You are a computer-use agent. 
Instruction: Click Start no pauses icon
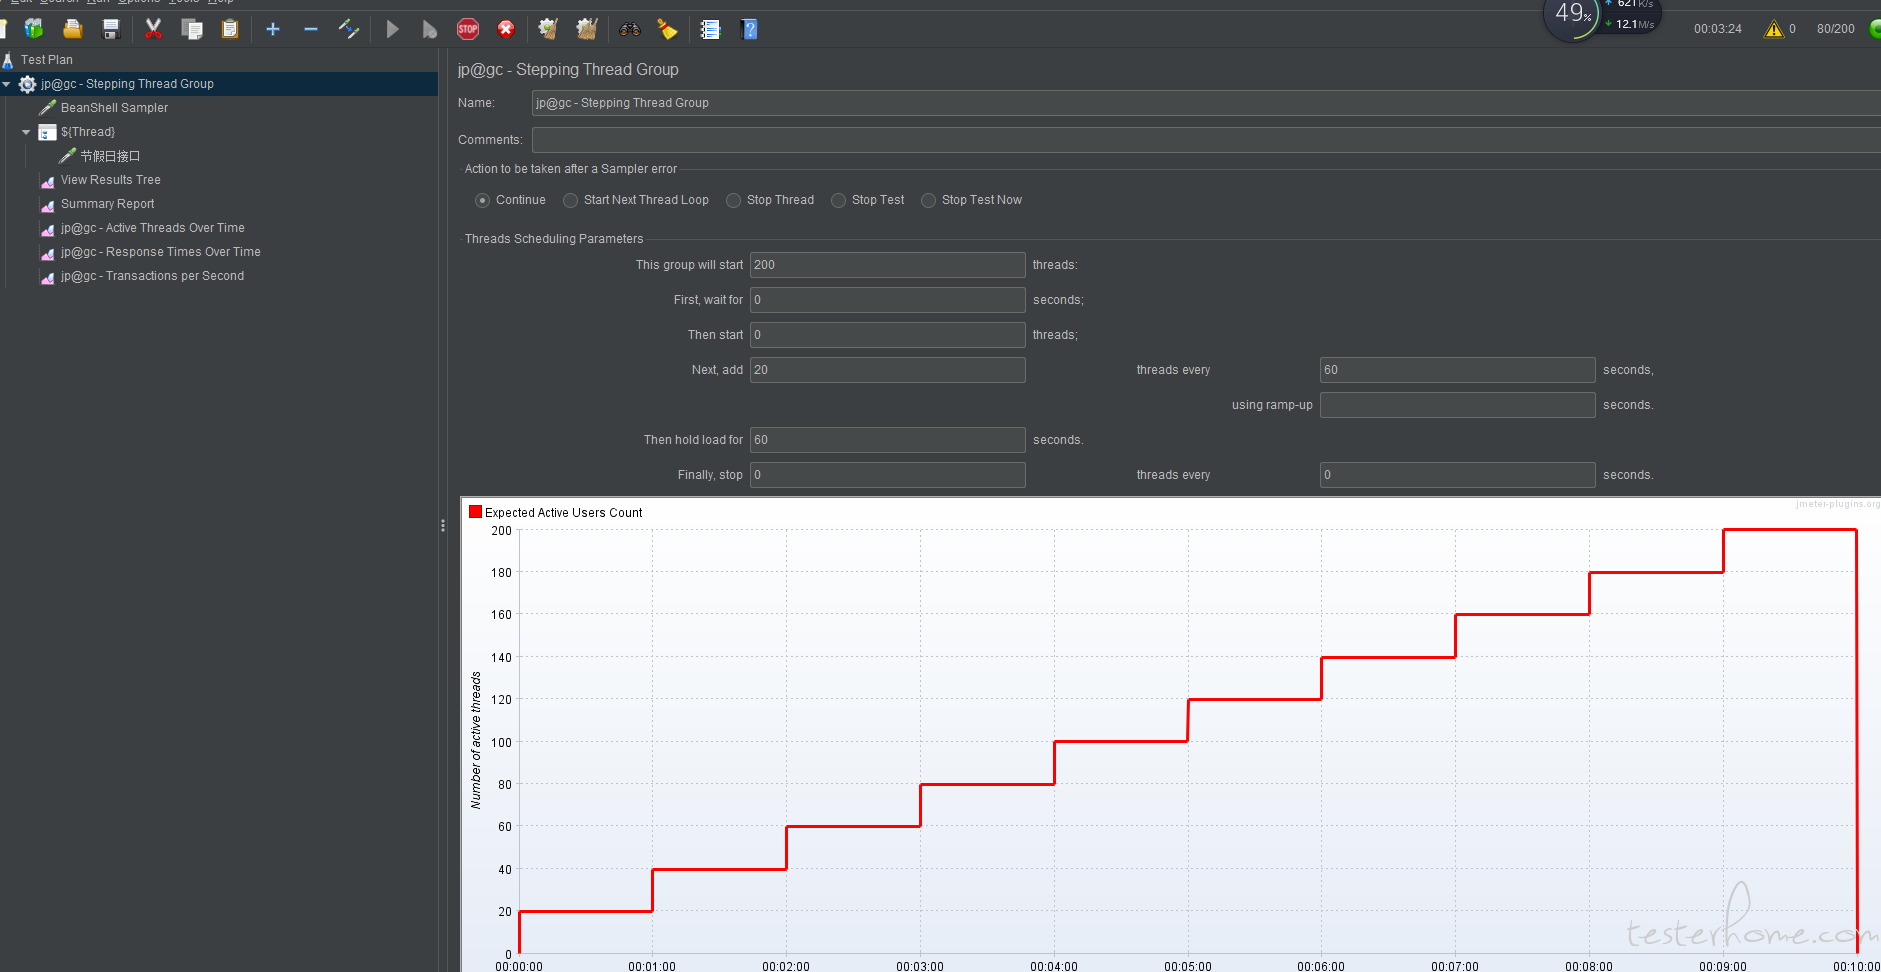[x=429, y=29]
